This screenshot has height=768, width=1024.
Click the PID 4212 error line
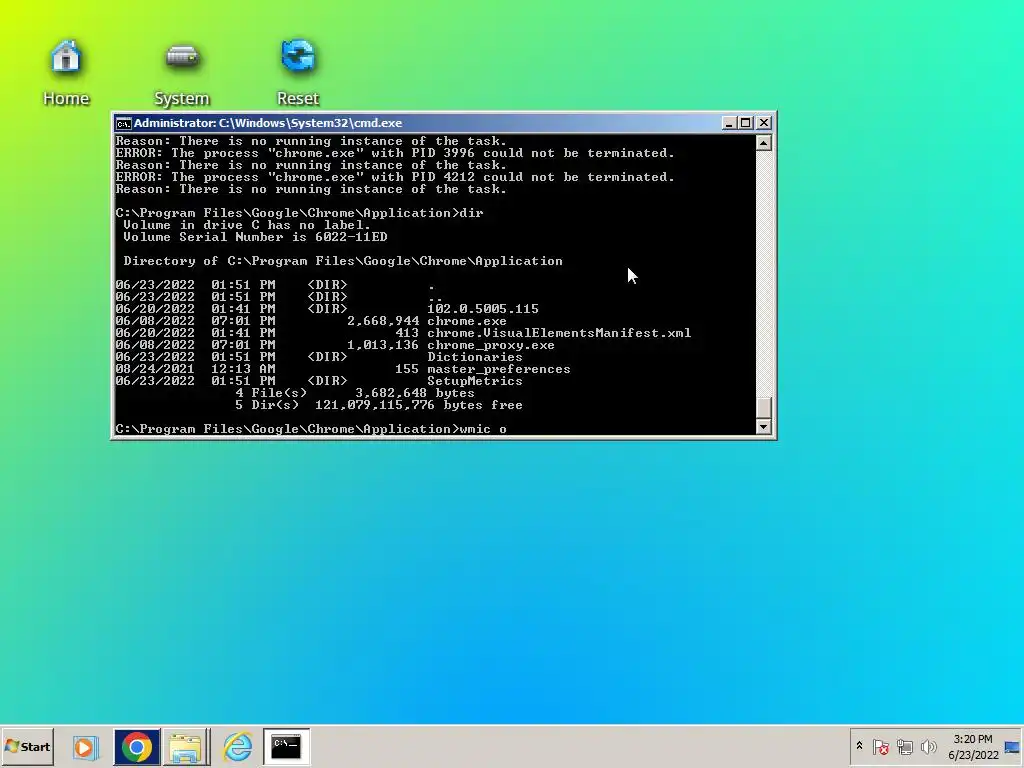tap(394, 177)
